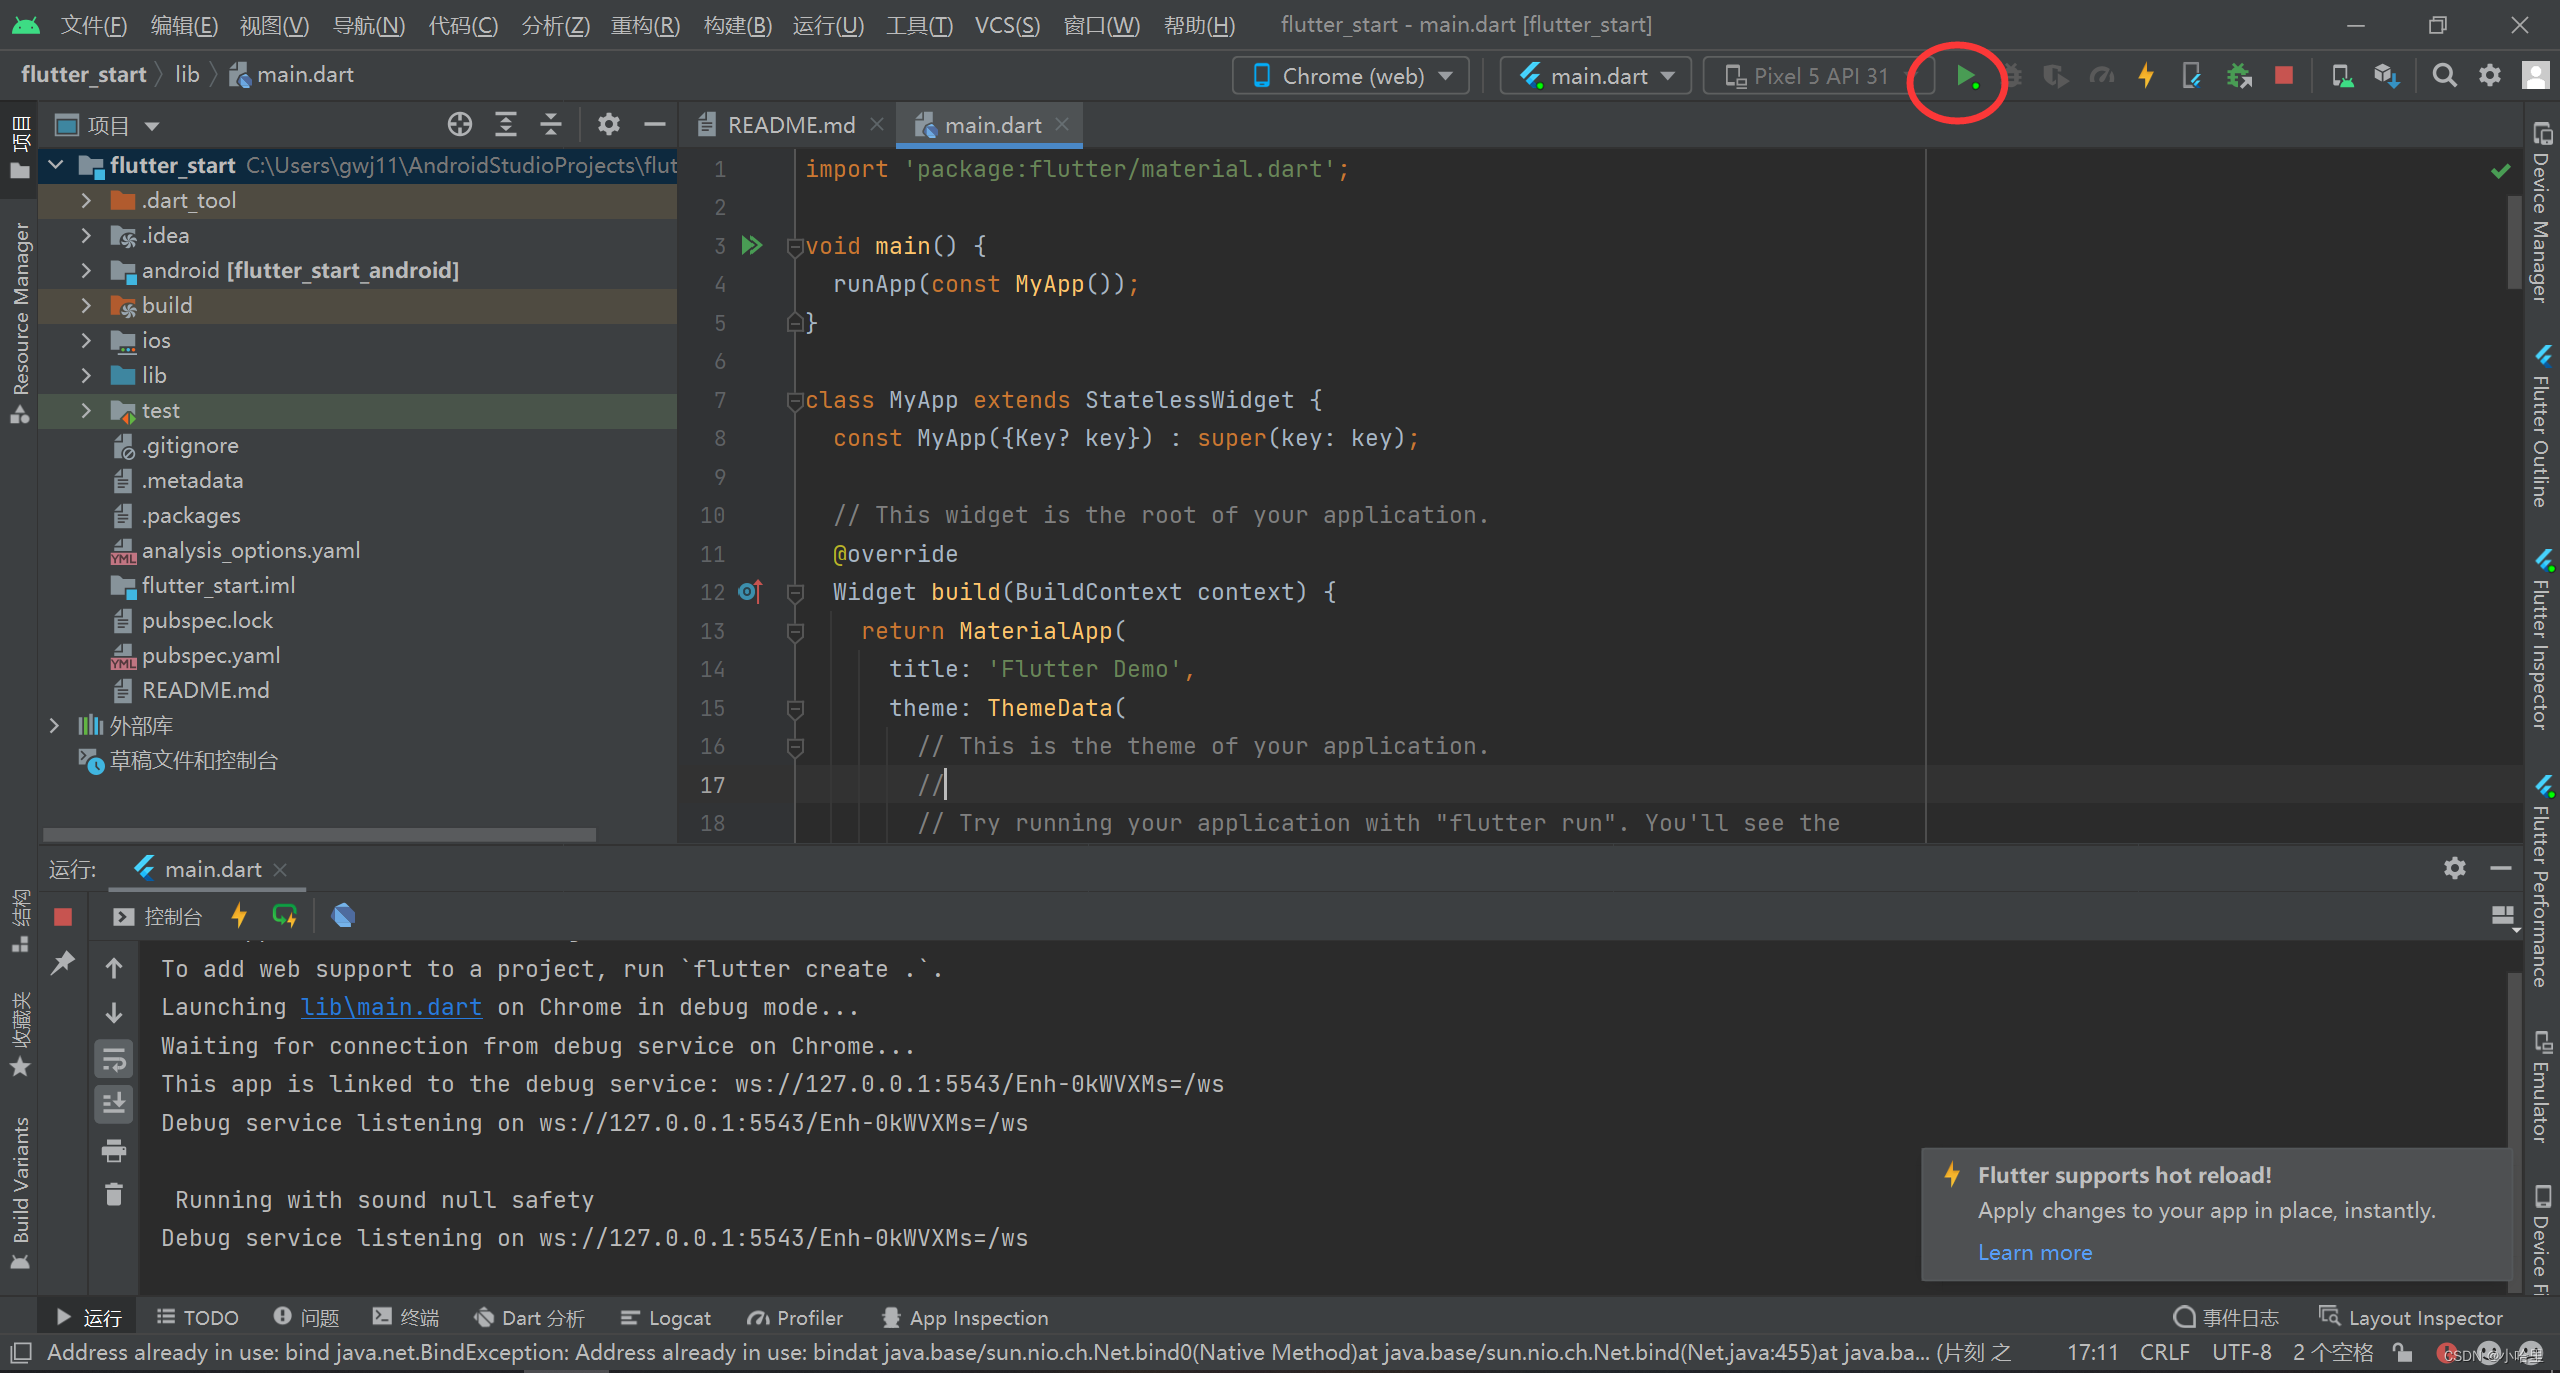Open the Chrome (web) device dropdown
The image size is (2560, 1373).
pos(1351,76)
